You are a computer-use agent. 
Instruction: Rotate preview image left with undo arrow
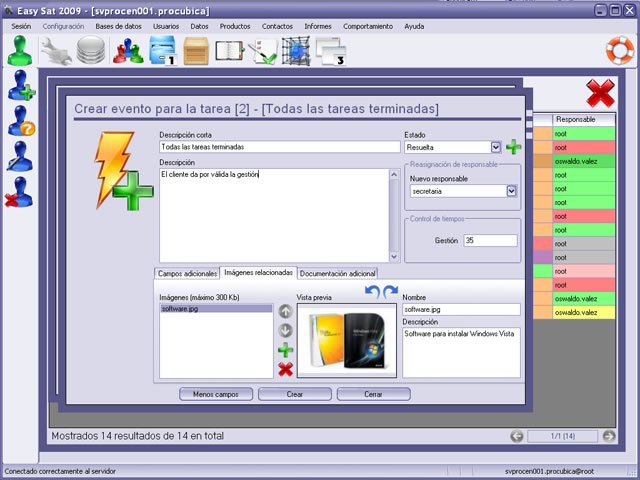tap(373, 291)
